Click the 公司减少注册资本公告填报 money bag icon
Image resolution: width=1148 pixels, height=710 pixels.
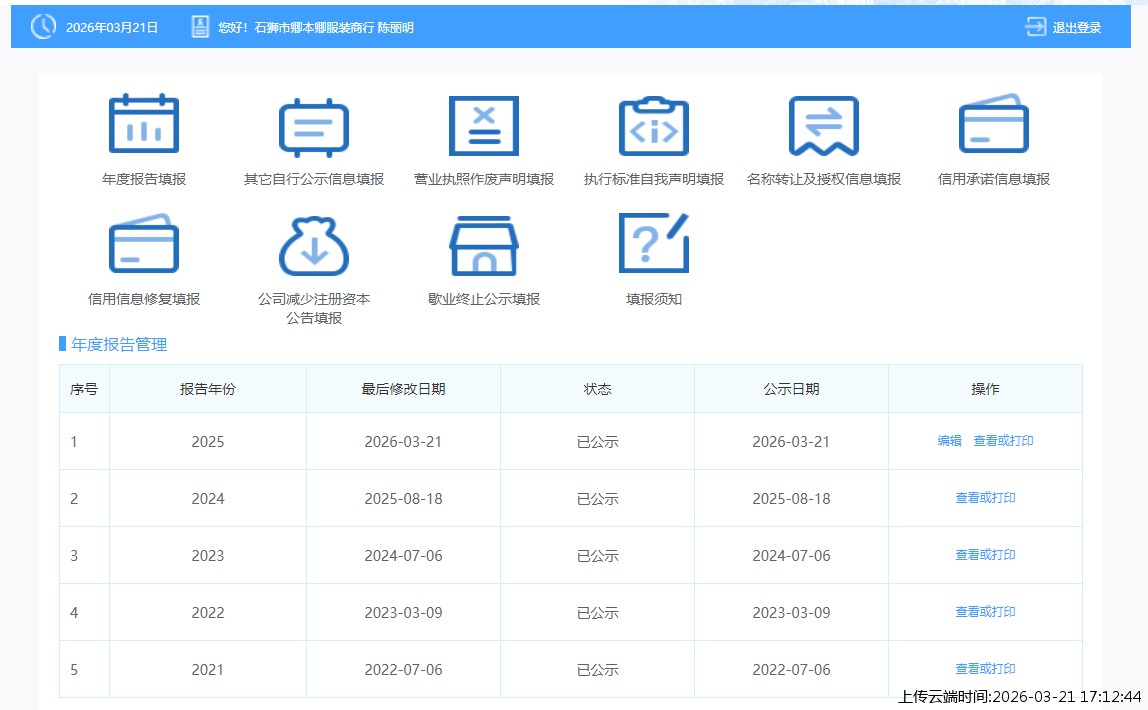[314, 245]
